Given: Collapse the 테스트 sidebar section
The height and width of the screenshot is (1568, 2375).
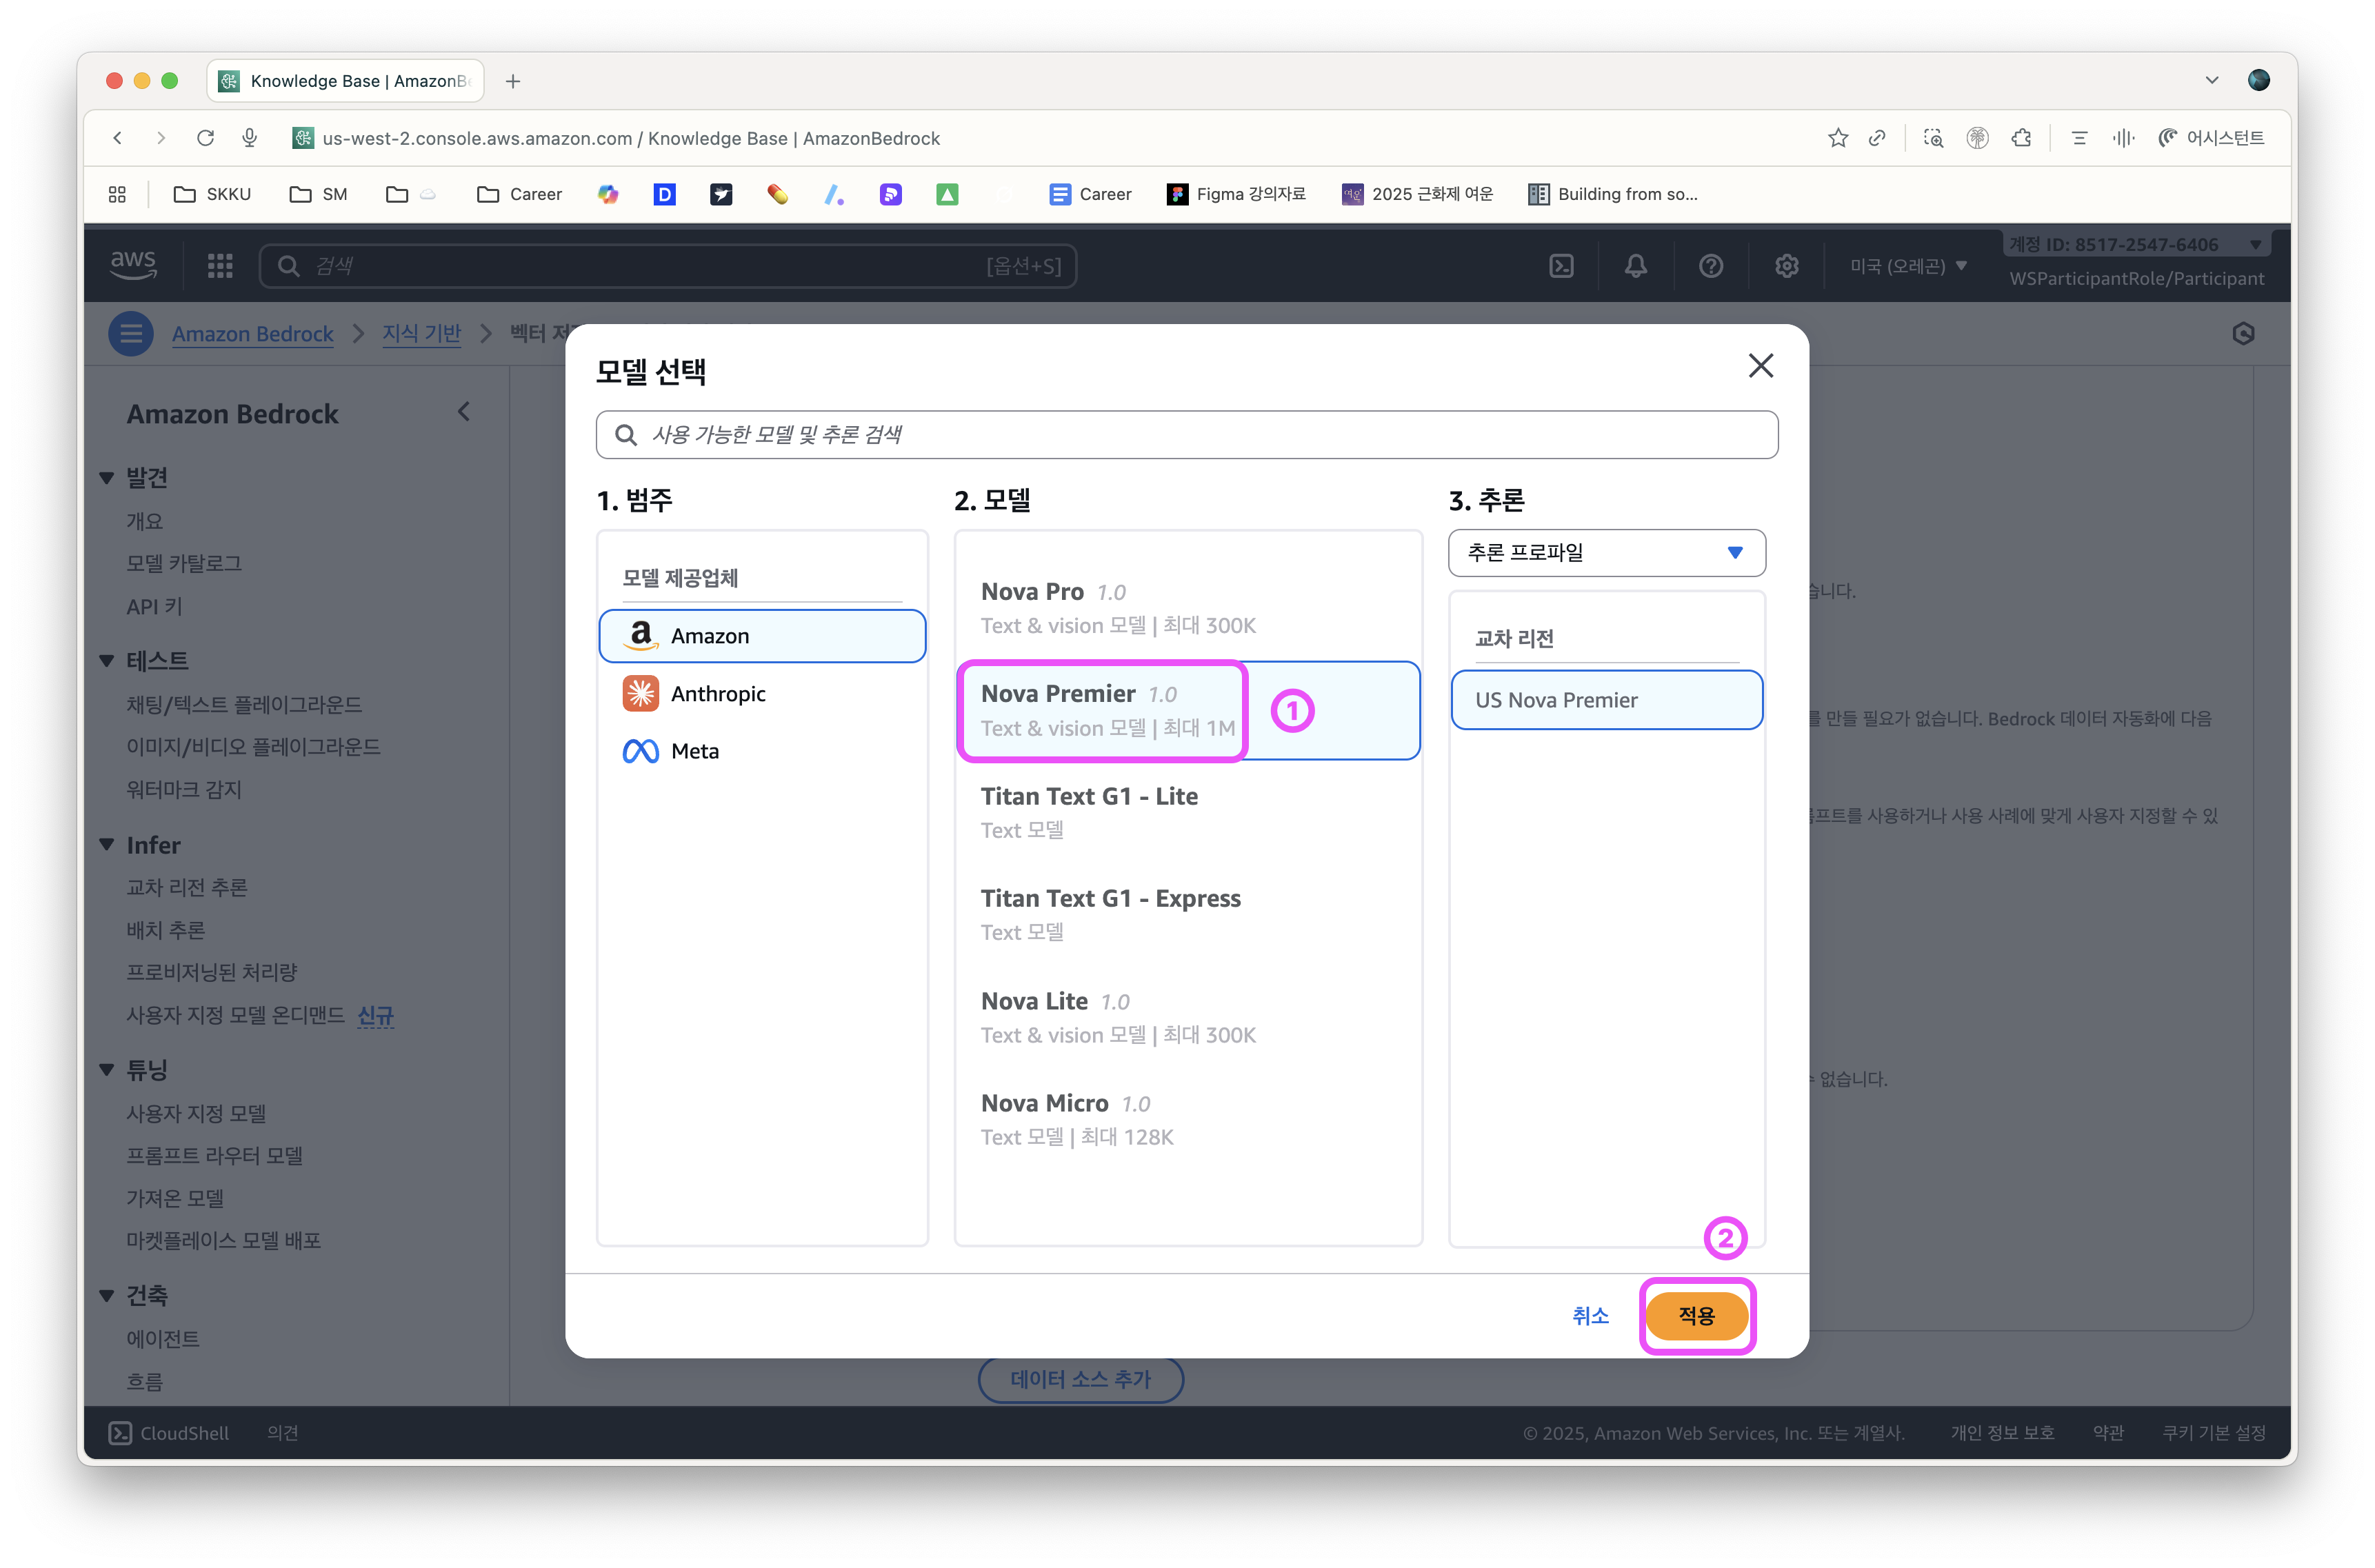Looking at the screenshot, I should tap(107, 660).
